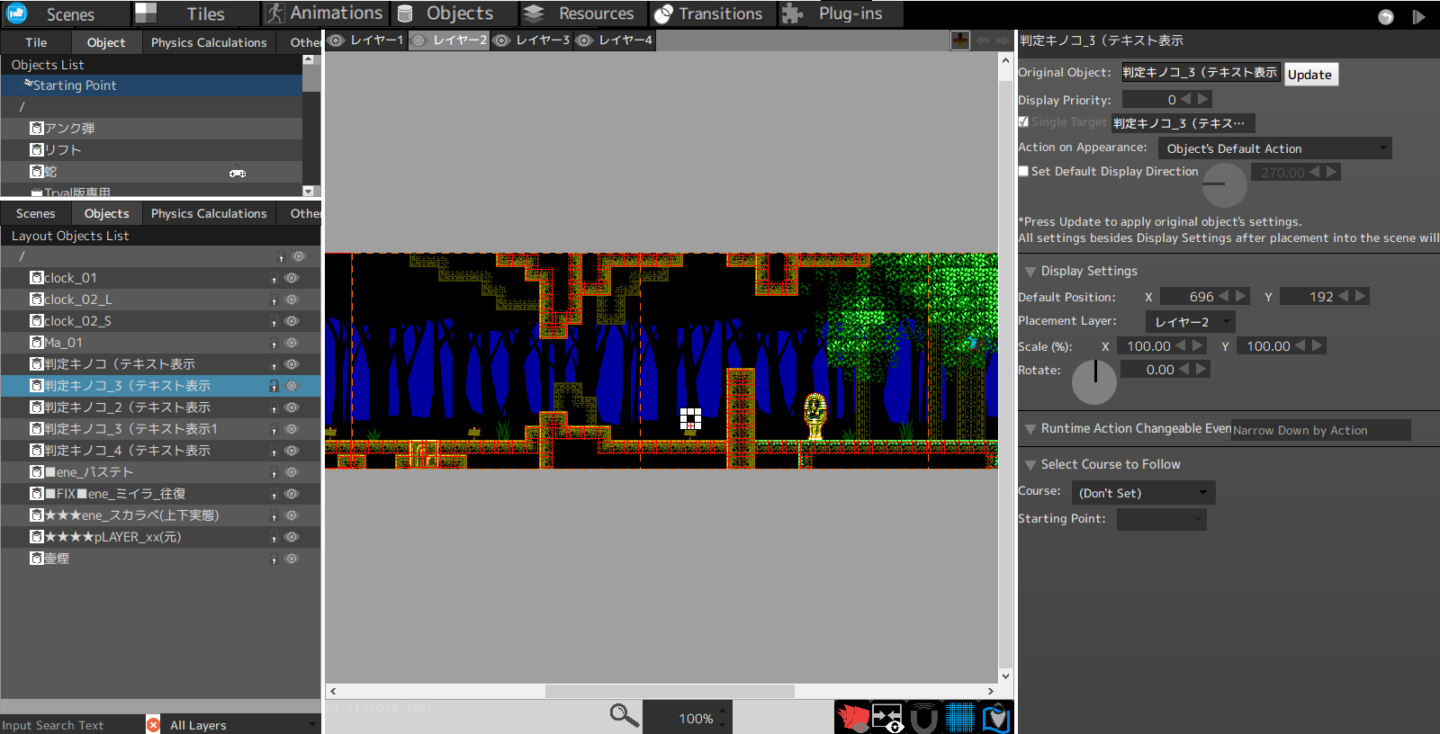The width and height of the screenshot is (1440, 734).
Task: Run the game preview with the play arrow
Action: pyautogui.click(x=1418, y=16)
